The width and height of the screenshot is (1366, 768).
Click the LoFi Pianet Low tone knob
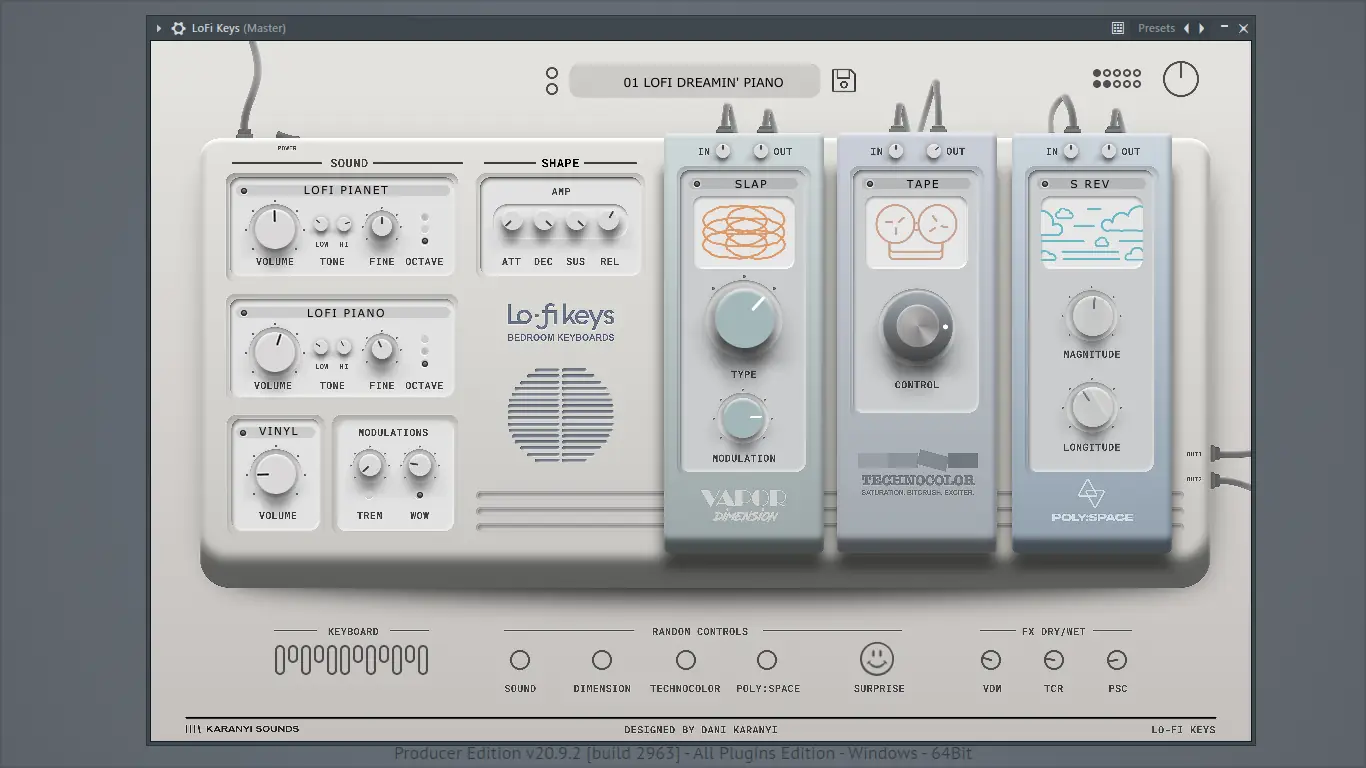point(321,224)
